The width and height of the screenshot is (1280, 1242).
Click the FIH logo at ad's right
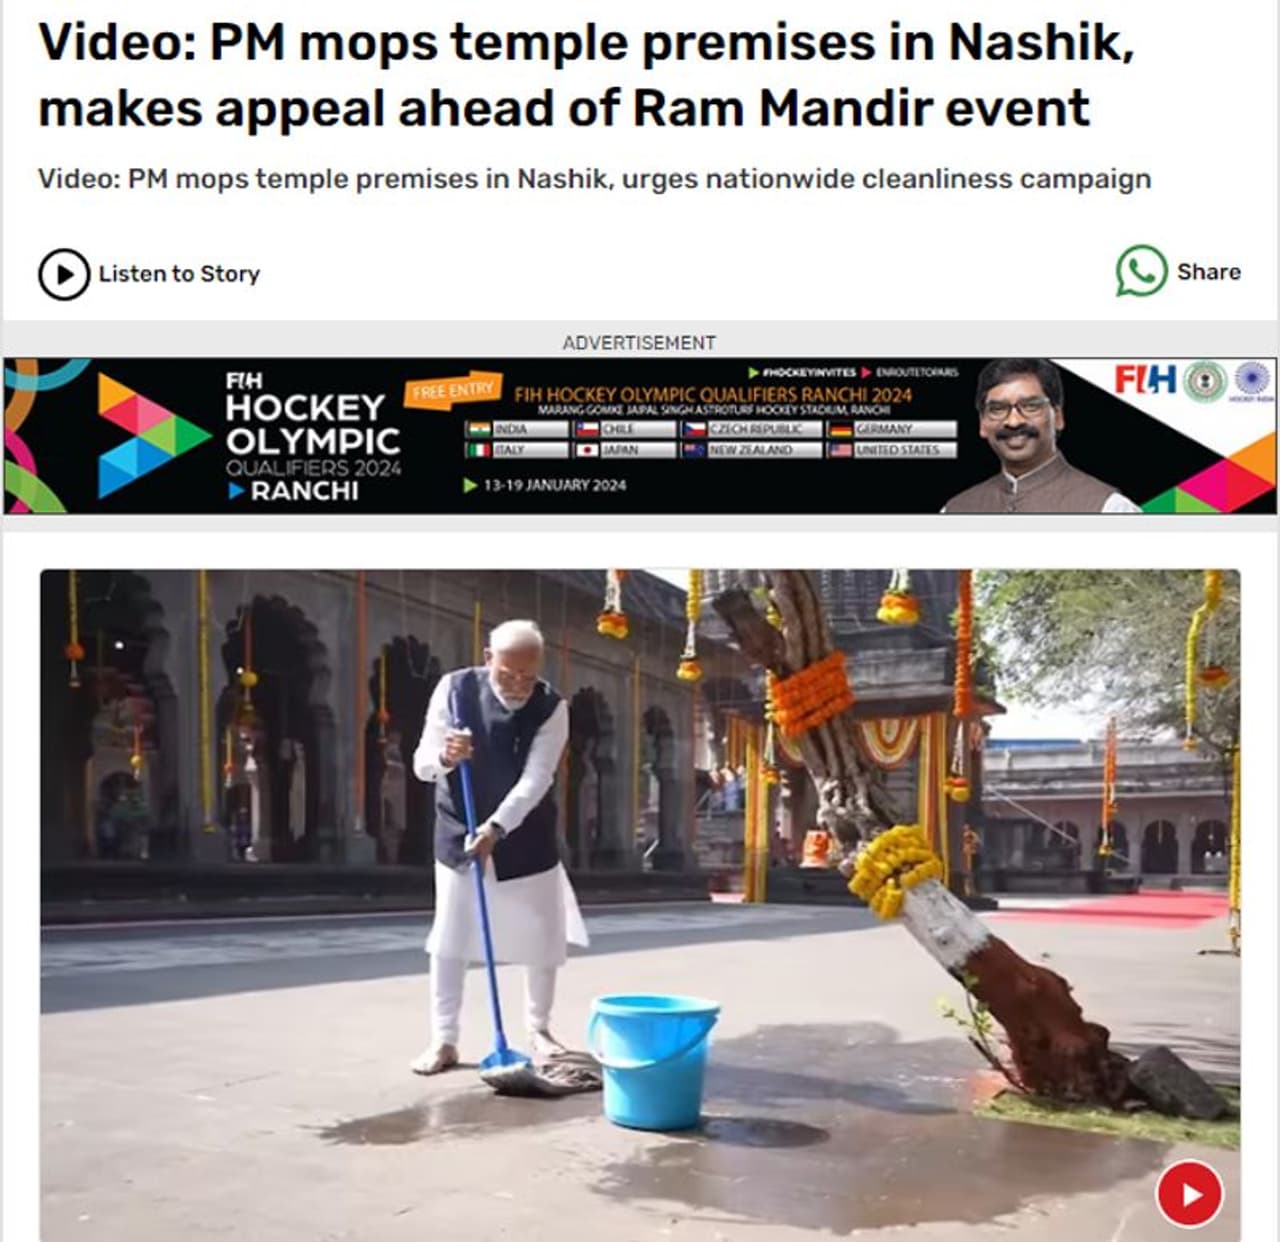(1146, 380)
